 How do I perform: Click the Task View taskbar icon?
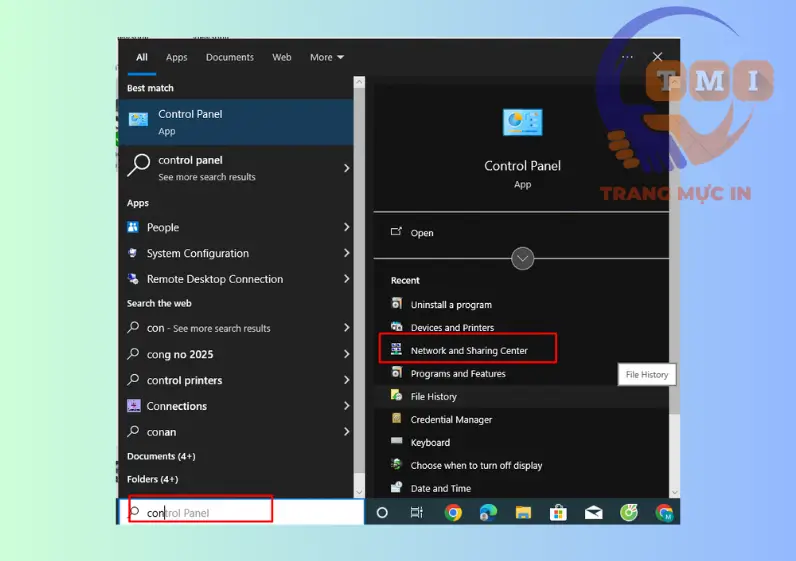pos(417,513)
